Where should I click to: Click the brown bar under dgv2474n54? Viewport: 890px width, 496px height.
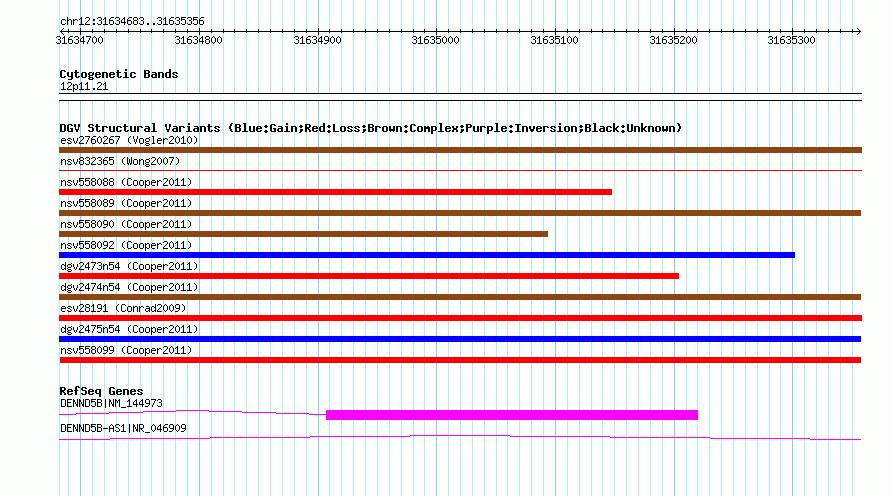[x=460, y=297]
